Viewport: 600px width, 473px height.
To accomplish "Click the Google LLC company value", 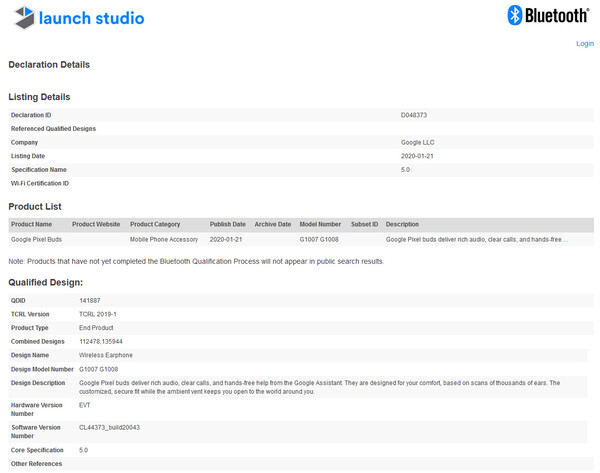I will point(417,142).
